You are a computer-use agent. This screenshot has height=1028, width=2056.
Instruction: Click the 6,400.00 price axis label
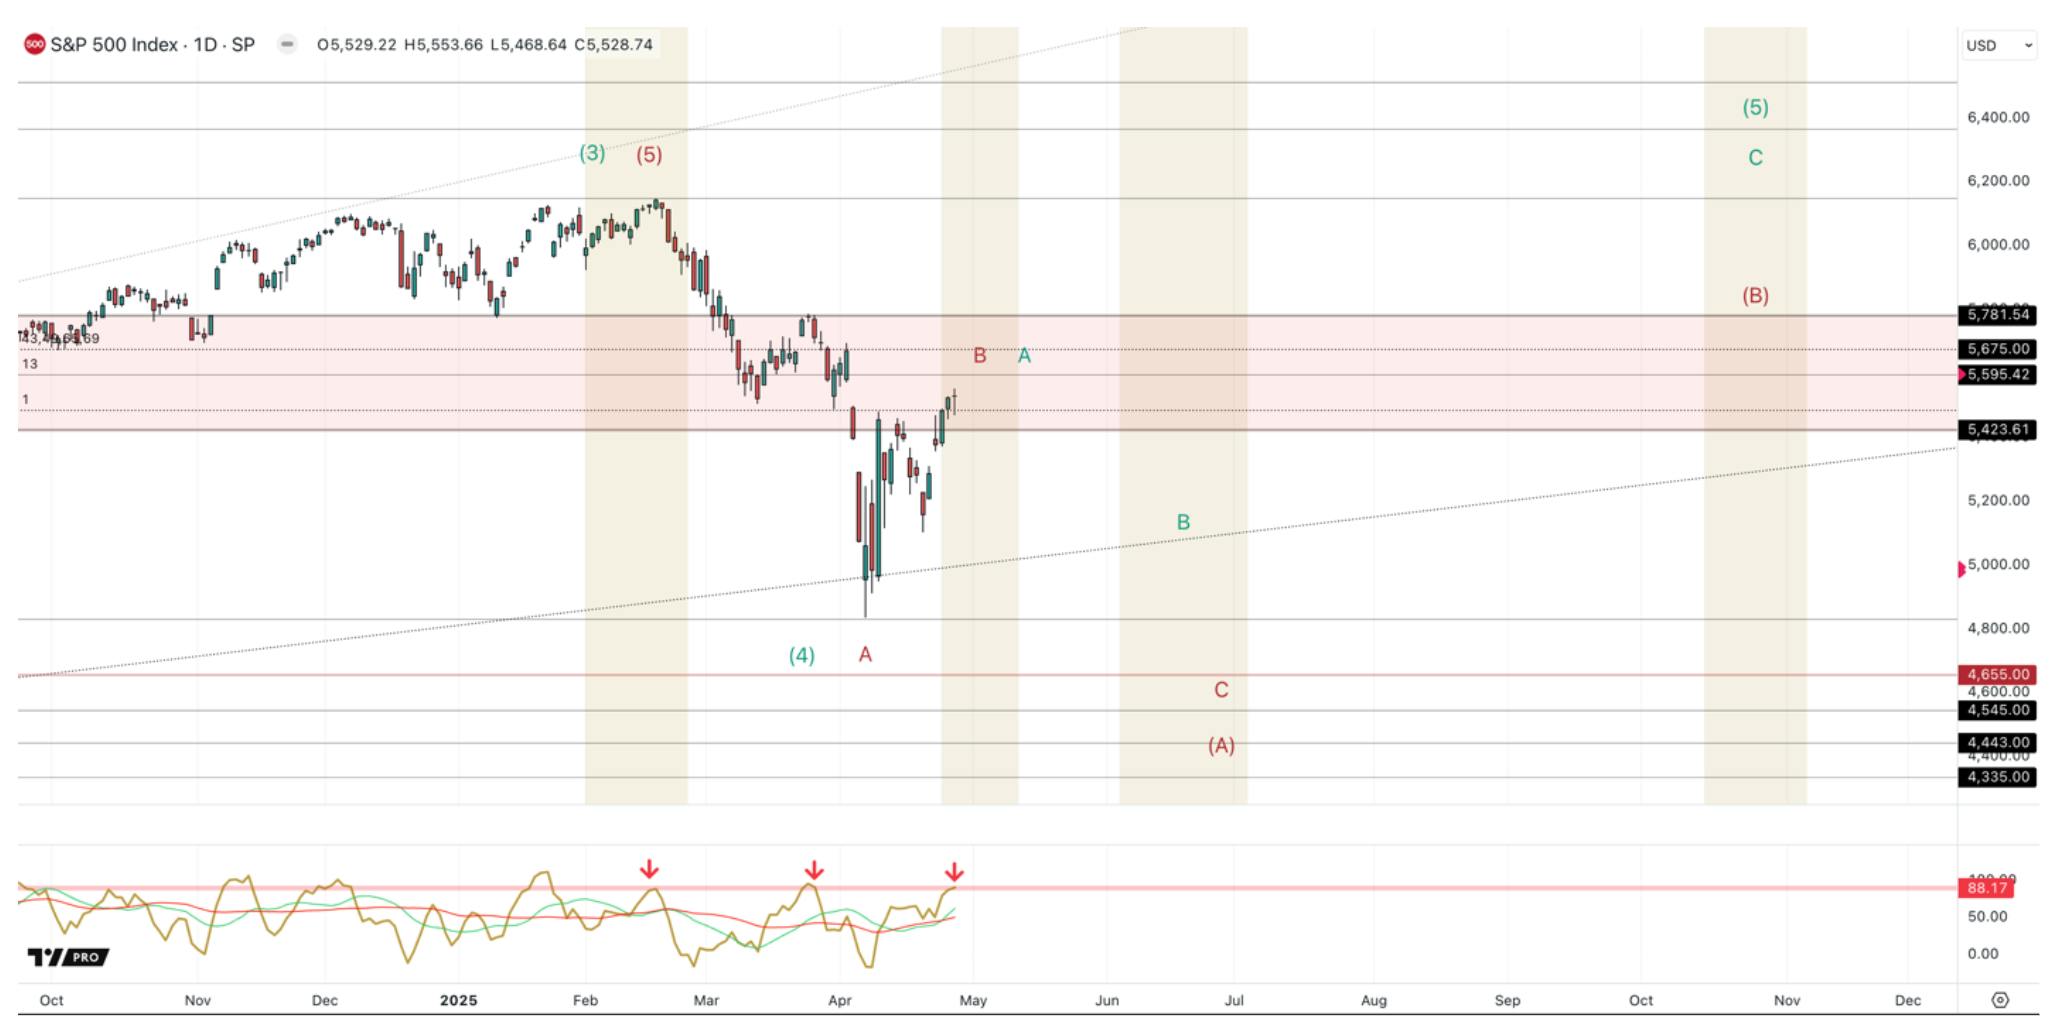(x=1998, y=117)
